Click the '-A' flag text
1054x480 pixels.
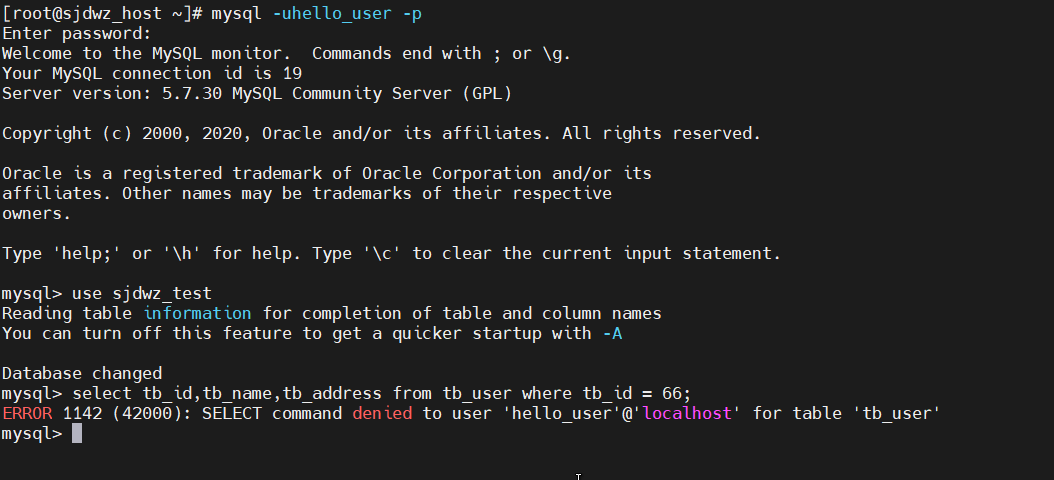(x=612, y=333)
